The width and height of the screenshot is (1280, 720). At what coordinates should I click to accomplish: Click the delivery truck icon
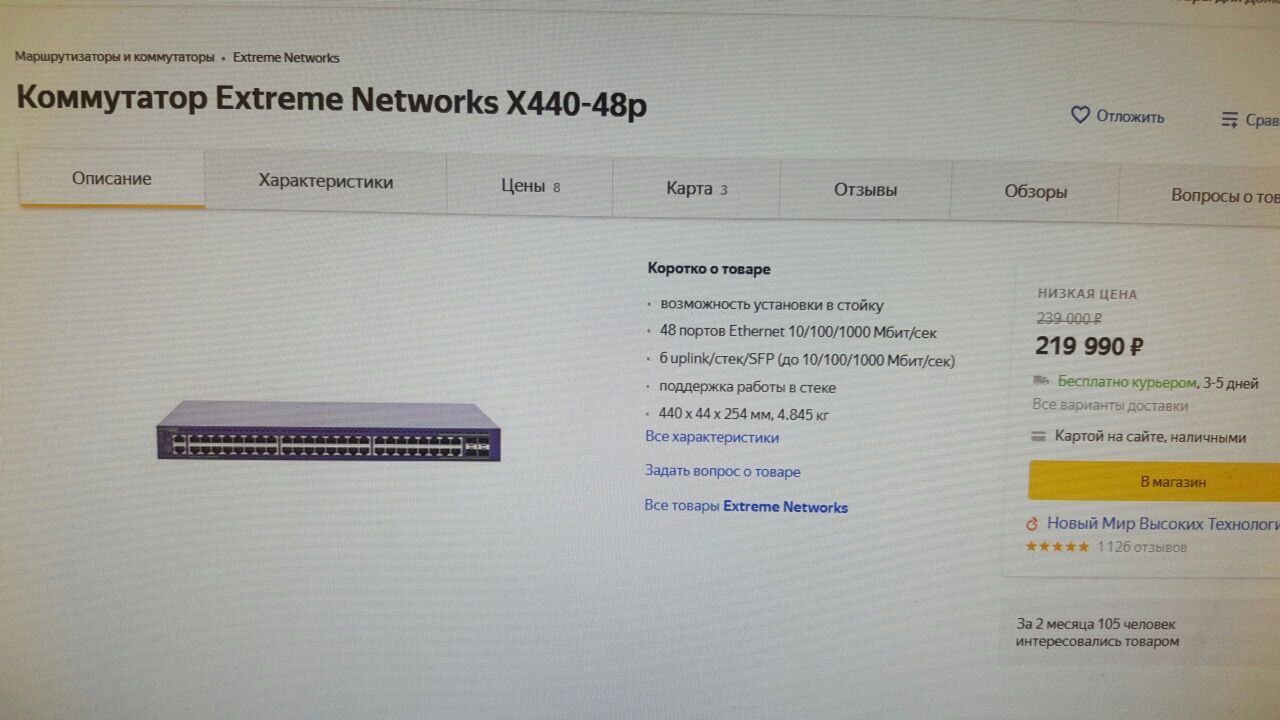[x=1041, y=381]
